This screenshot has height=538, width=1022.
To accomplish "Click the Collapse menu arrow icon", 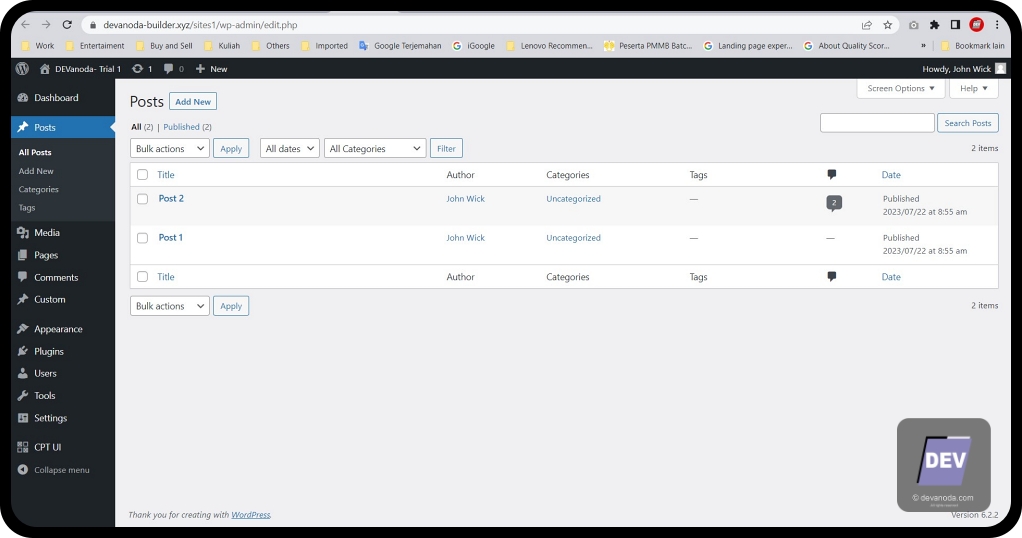I will point(23,470).
